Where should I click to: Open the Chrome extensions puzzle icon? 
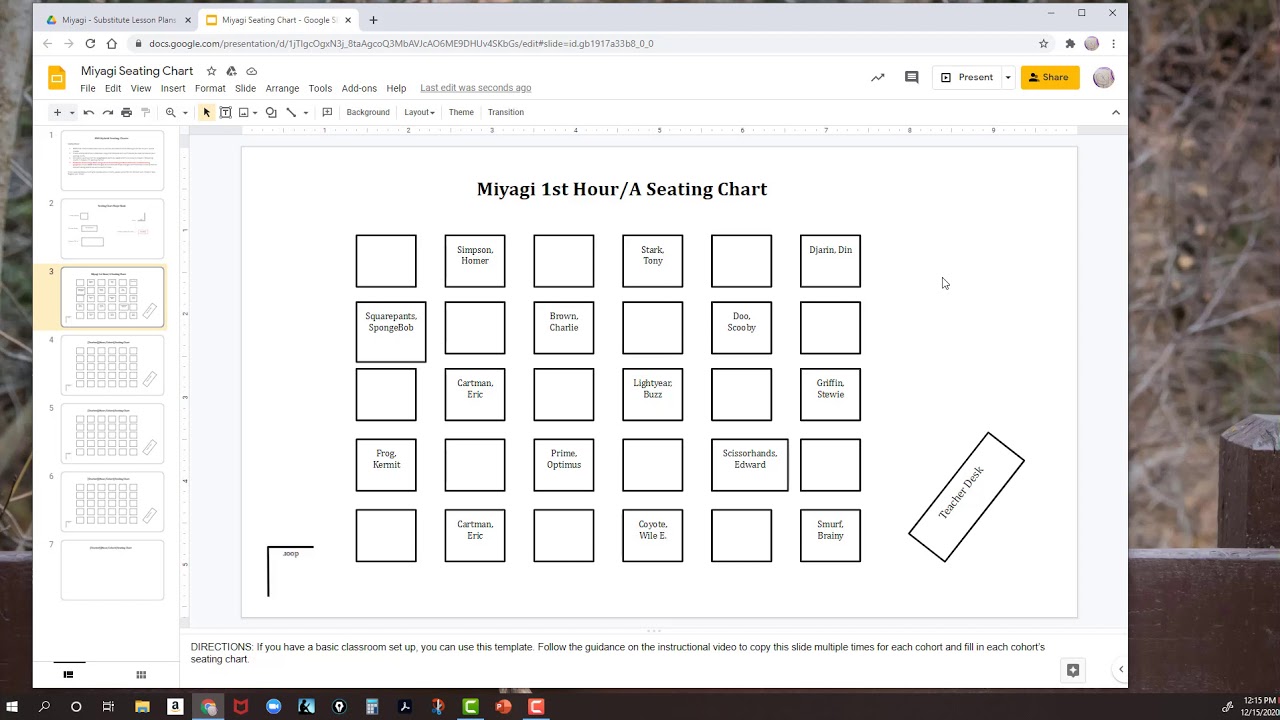click(1070, 44)
